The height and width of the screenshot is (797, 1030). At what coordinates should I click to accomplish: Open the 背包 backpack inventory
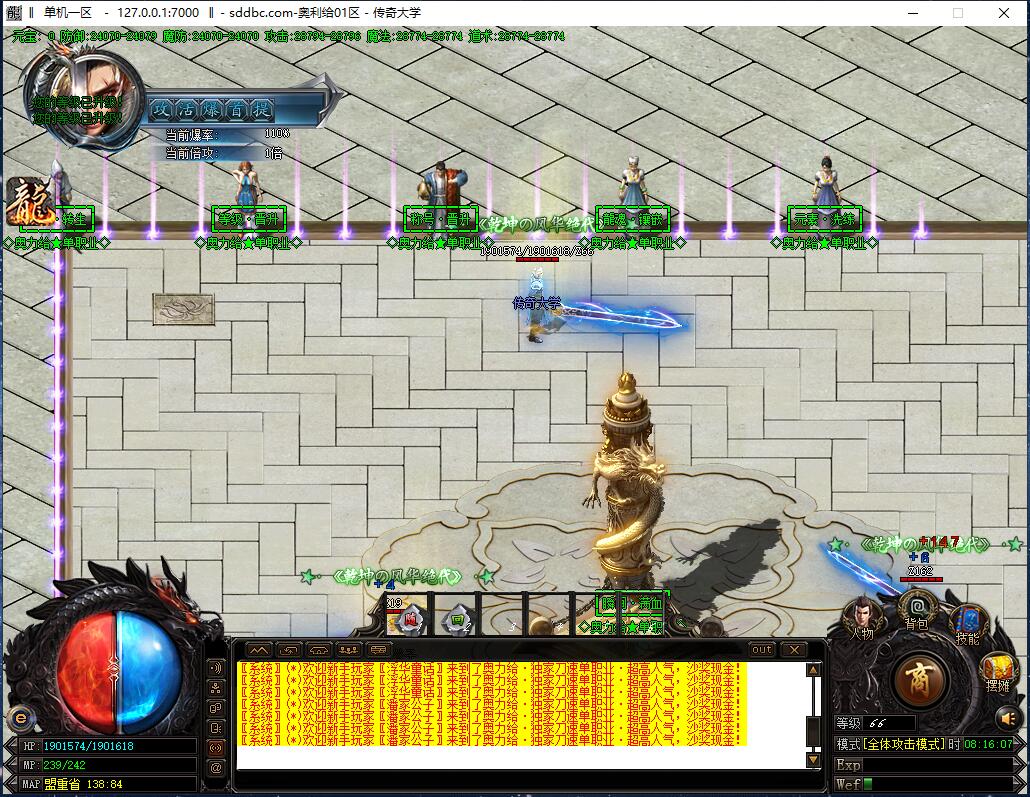[x=916, y=612]
